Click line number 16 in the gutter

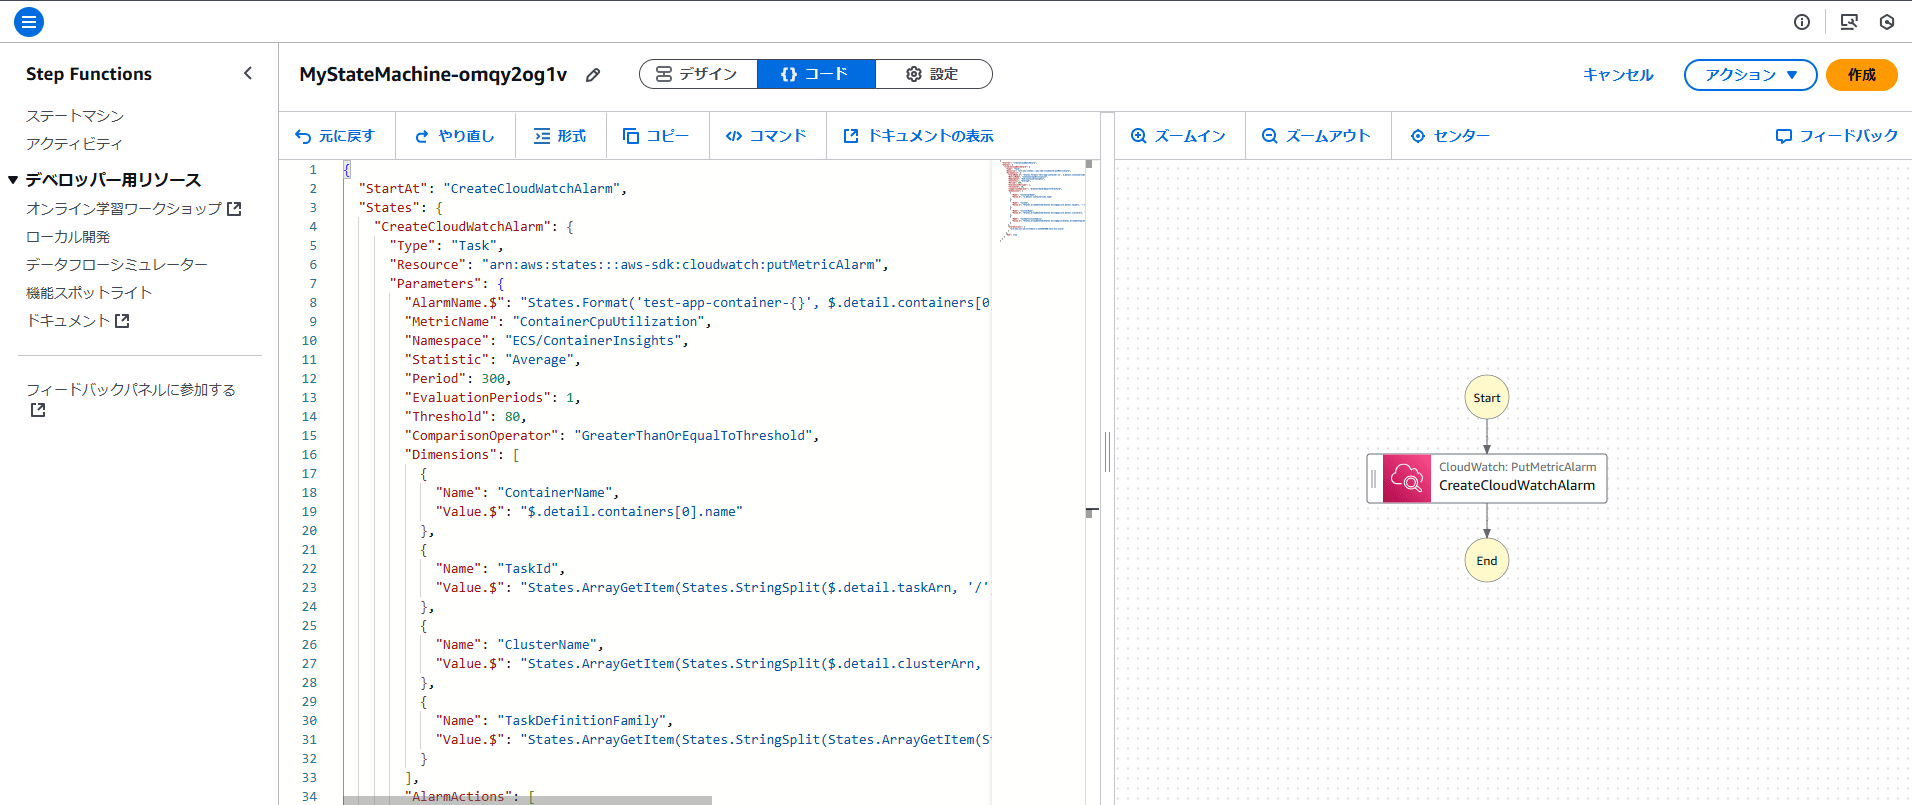coord(310,455)
